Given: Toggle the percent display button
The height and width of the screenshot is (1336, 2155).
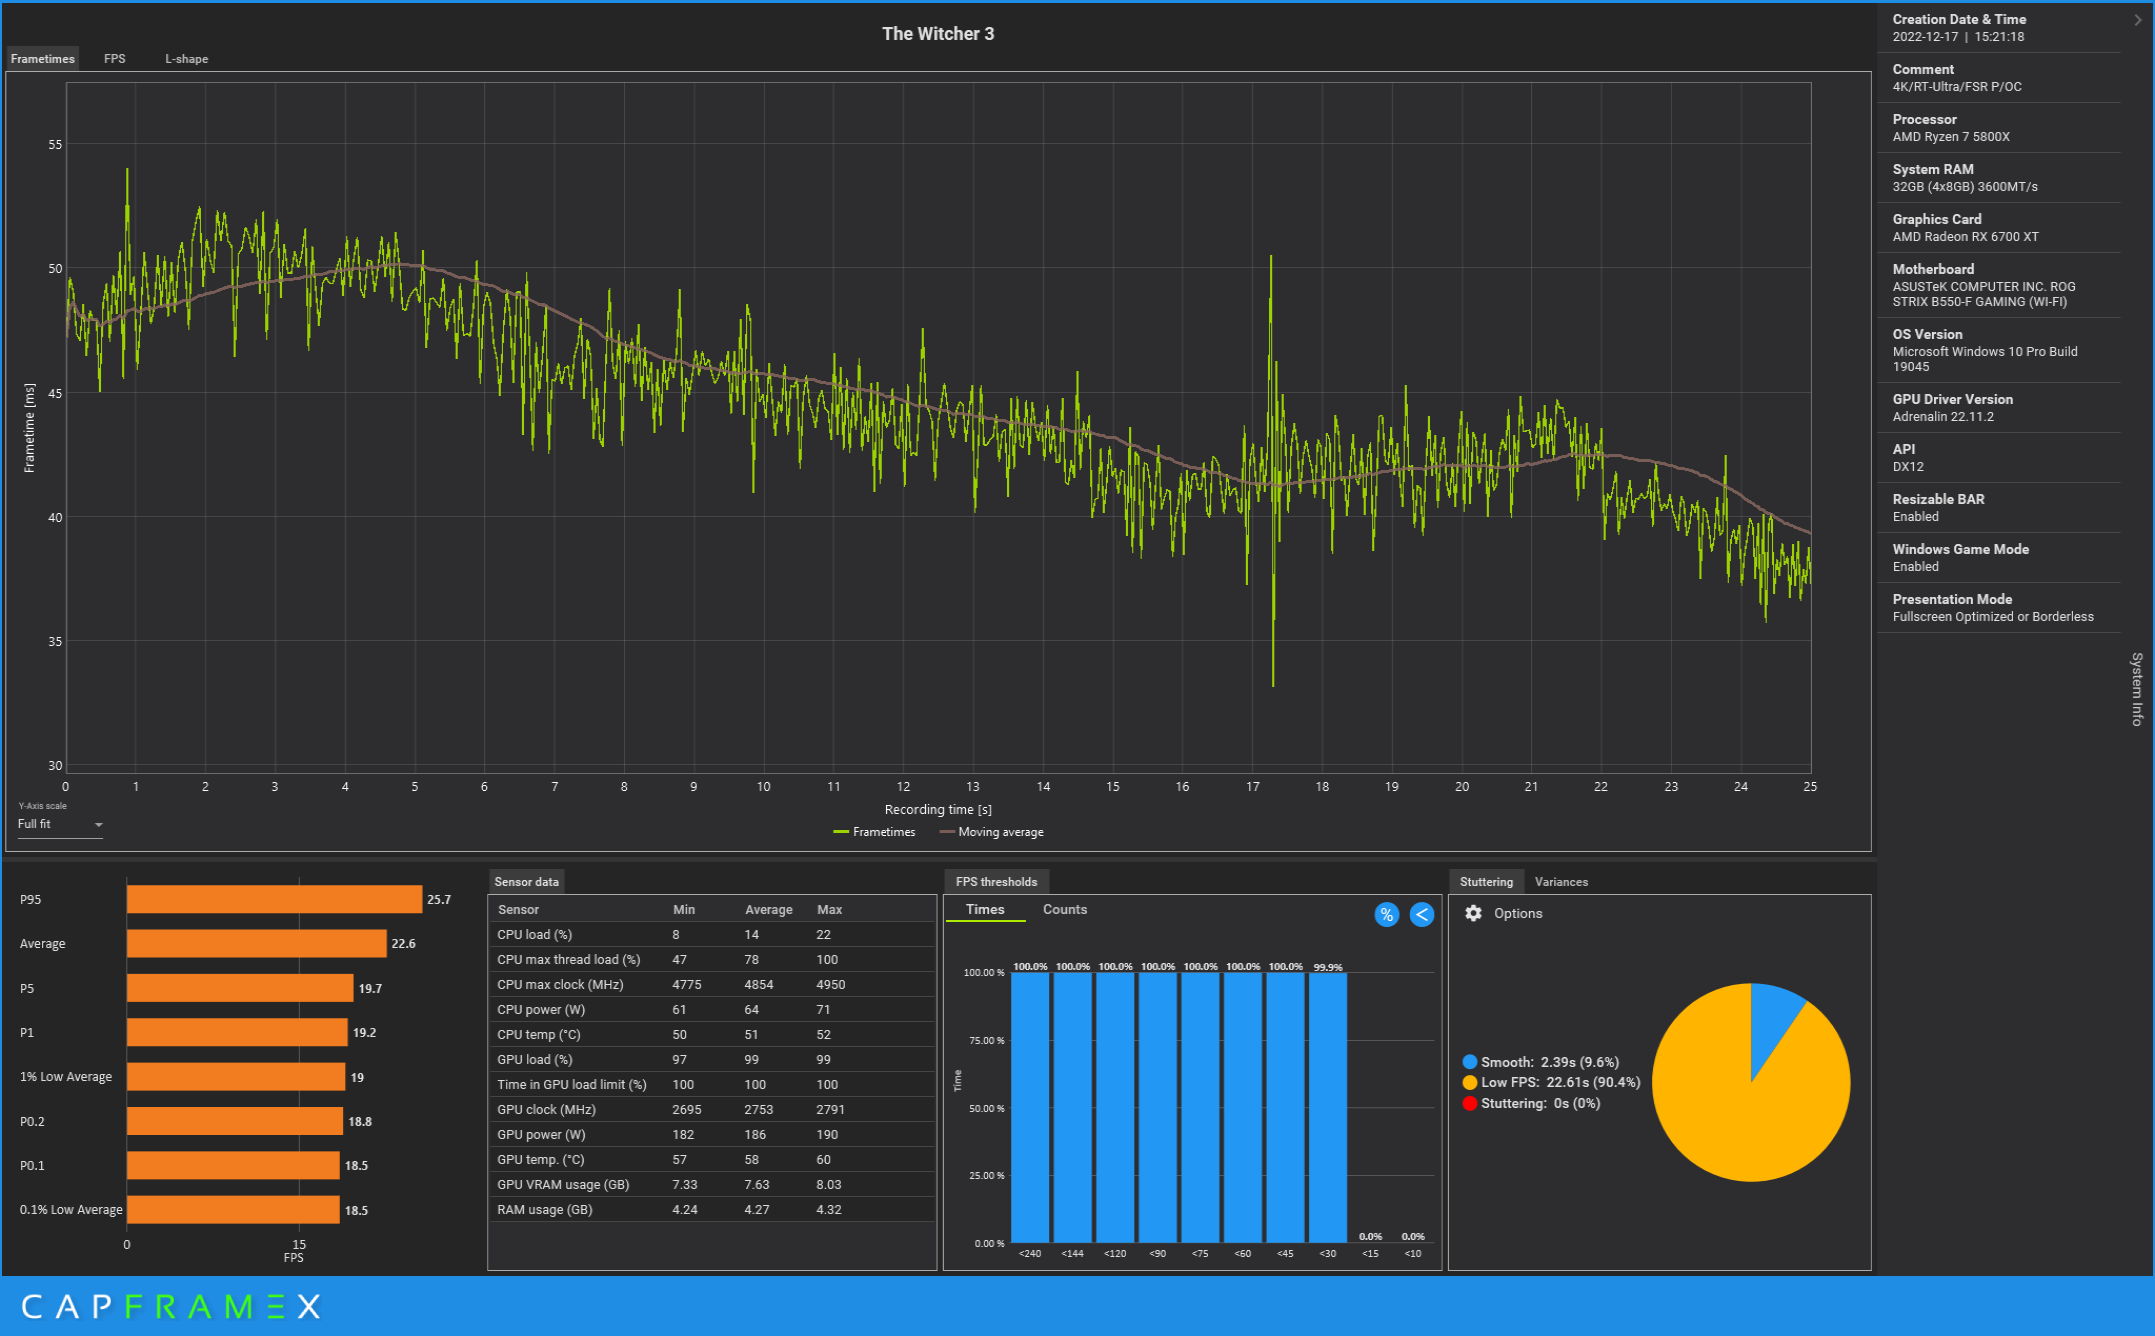Looking at the screenshot, I should tap(1386, 914).
